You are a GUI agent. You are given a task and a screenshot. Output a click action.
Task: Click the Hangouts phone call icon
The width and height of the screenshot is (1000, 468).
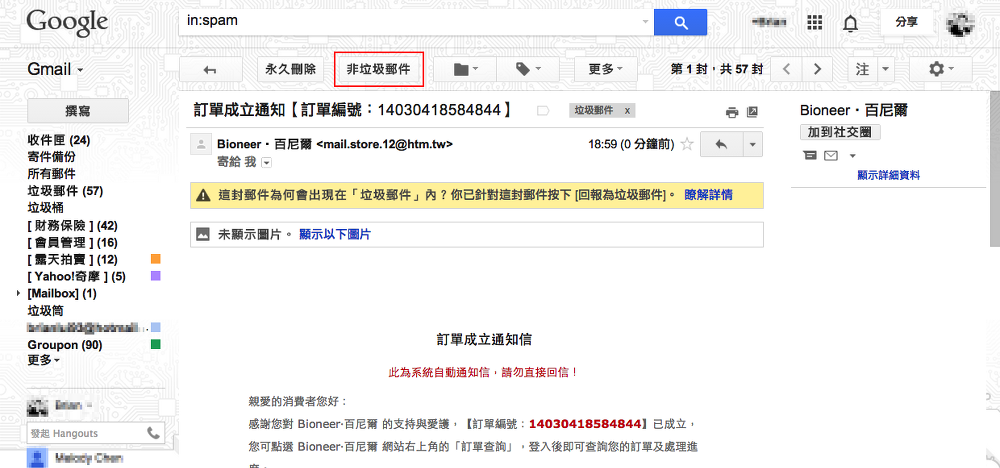point(153,433)
